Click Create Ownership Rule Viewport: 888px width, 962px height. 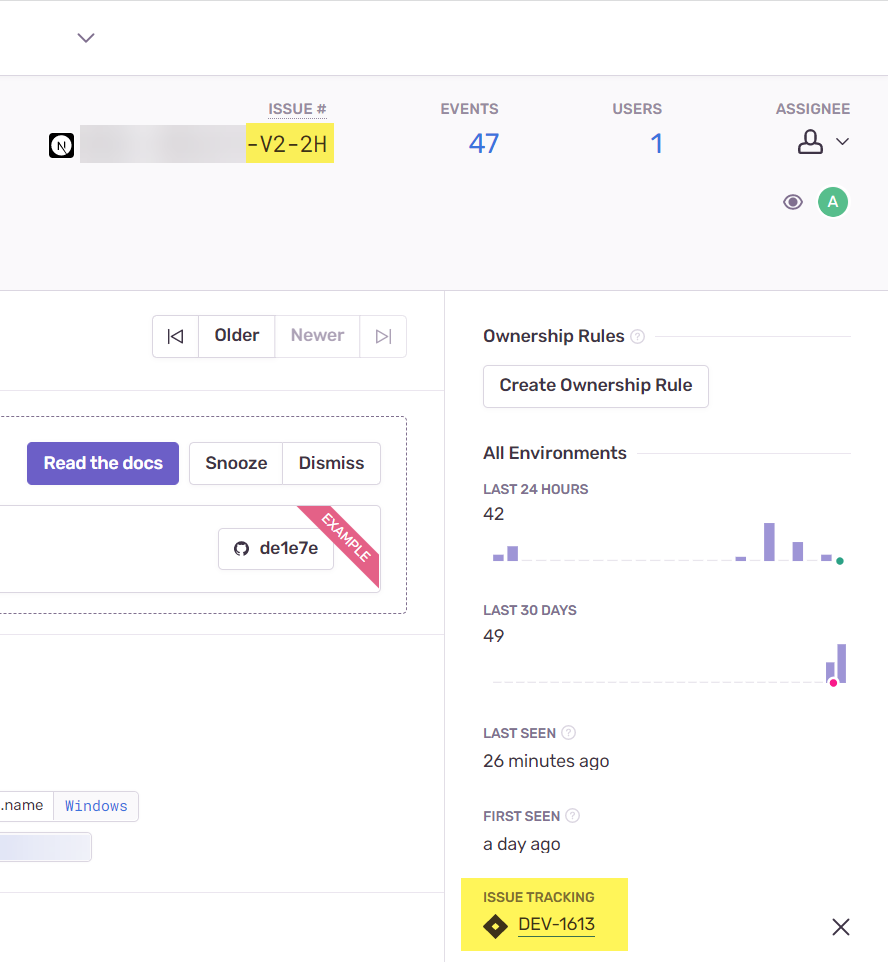tap(596, 386)
